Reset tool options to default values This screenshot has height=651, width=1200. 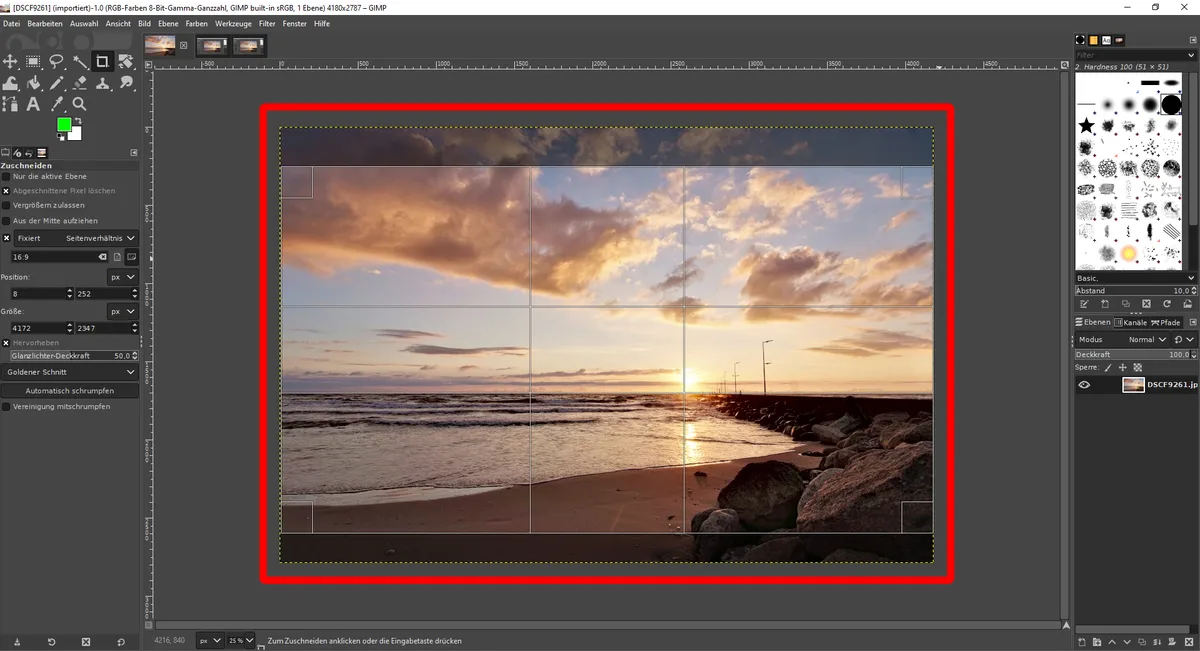coord(121,641)
